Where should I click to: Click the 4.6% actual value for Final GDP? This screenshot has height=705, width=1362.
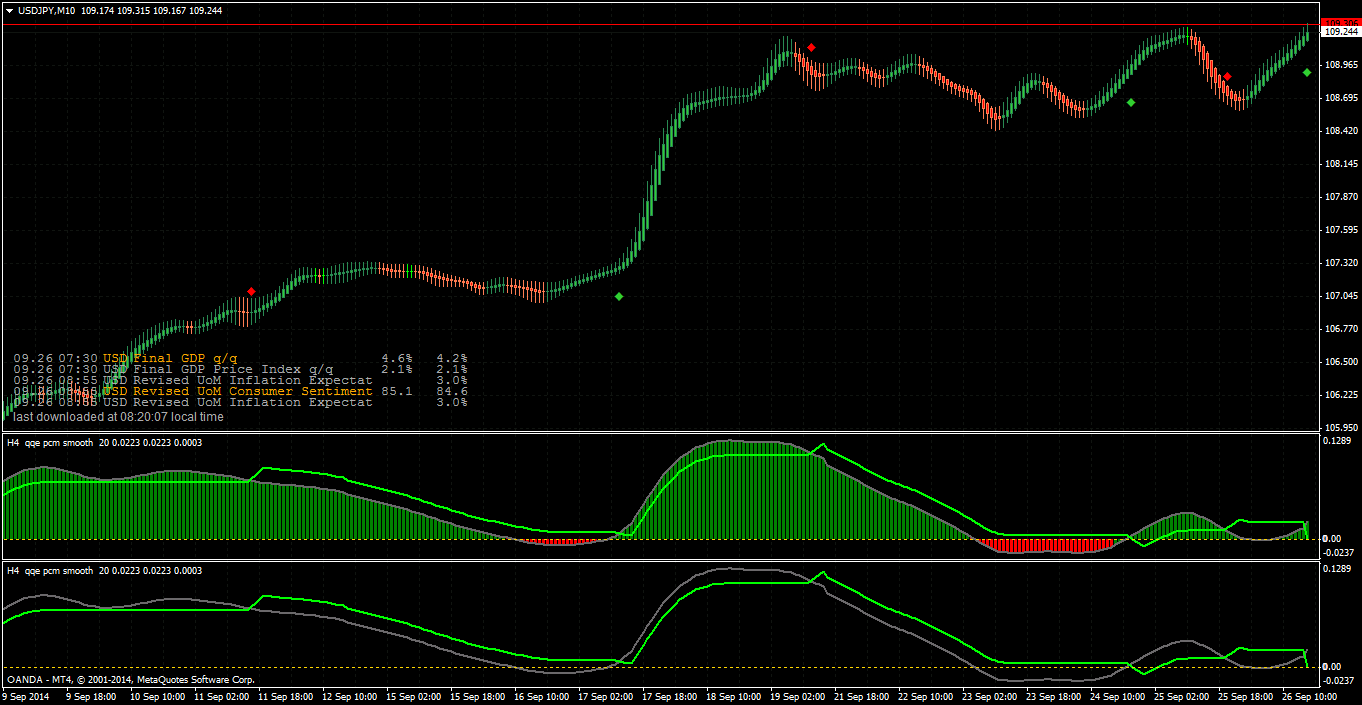tap(397, 358)
